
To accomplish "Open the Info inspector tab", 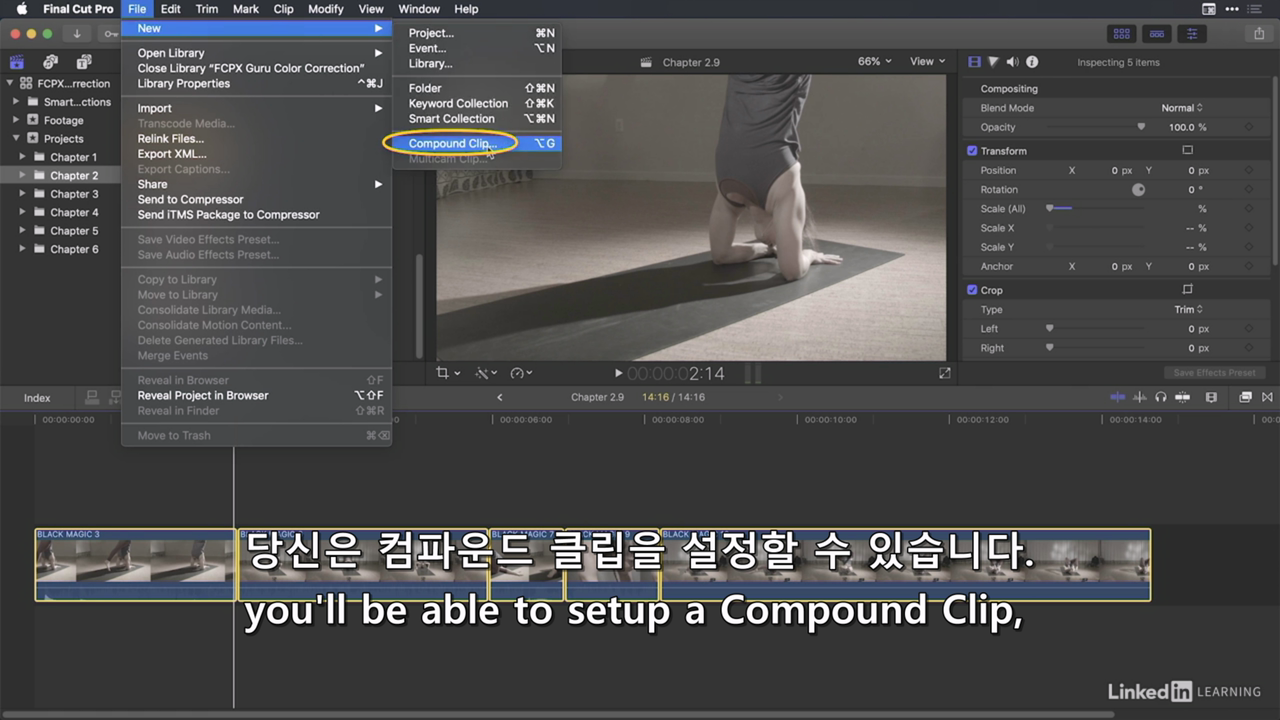I will [1032, 62].
